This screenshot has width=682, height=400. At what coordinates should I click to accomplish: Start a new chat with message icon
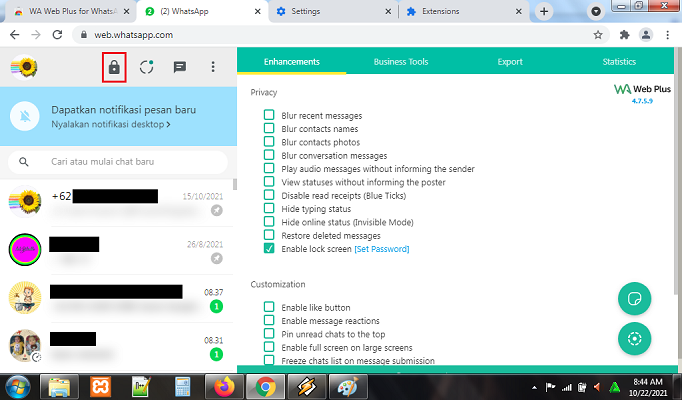[x=180, y=67]
